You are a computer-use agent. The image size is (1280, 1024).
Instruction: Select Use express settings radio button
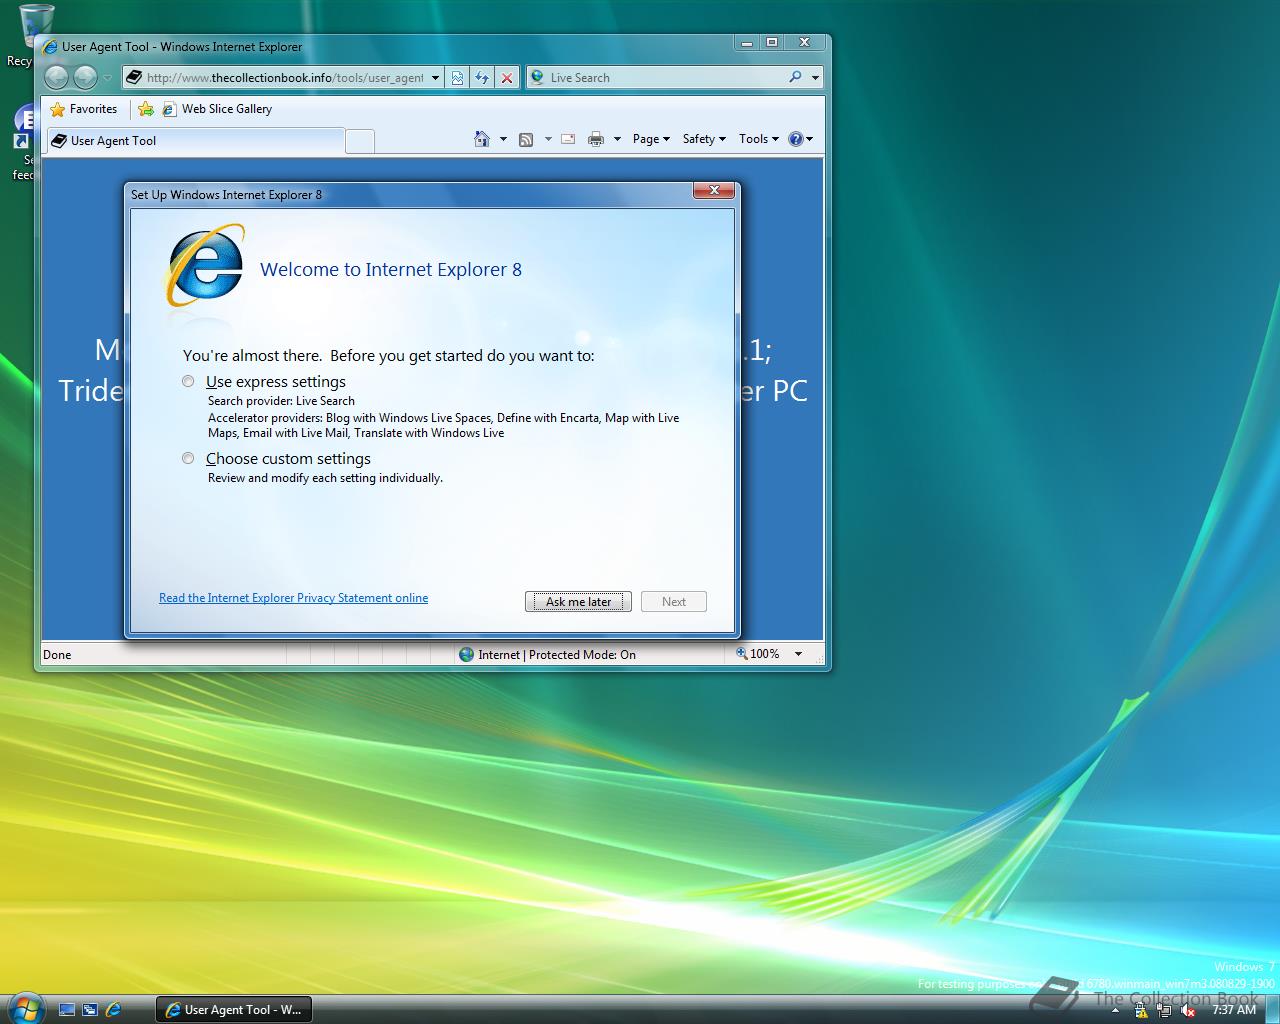click(x=188, y=381)
